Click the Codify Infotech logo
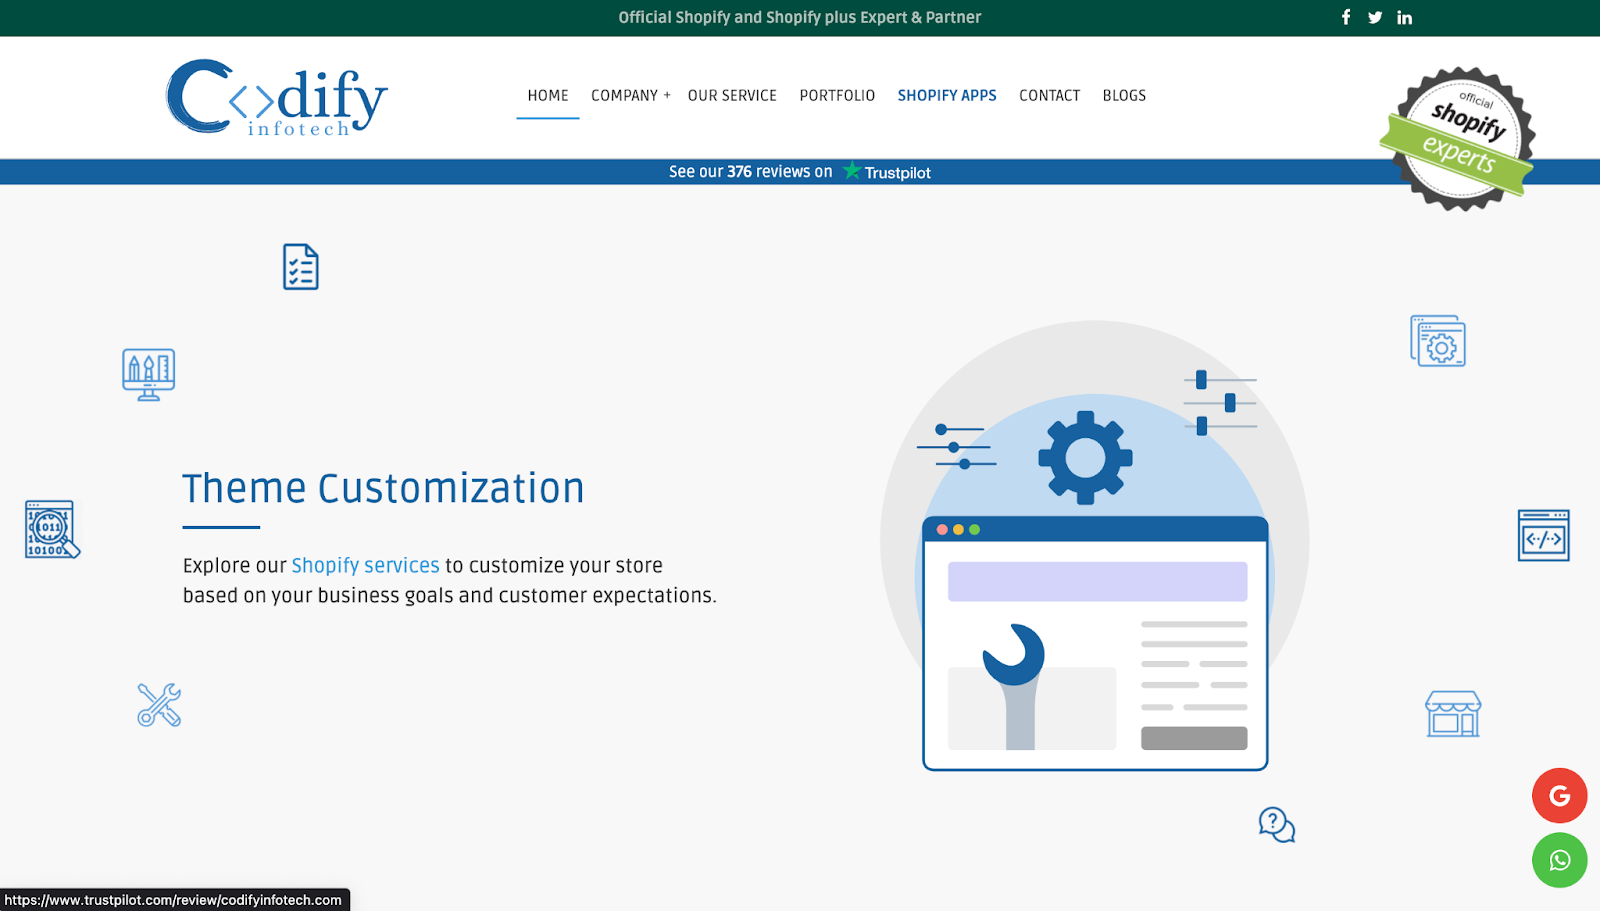 click(x=274, y=97)
